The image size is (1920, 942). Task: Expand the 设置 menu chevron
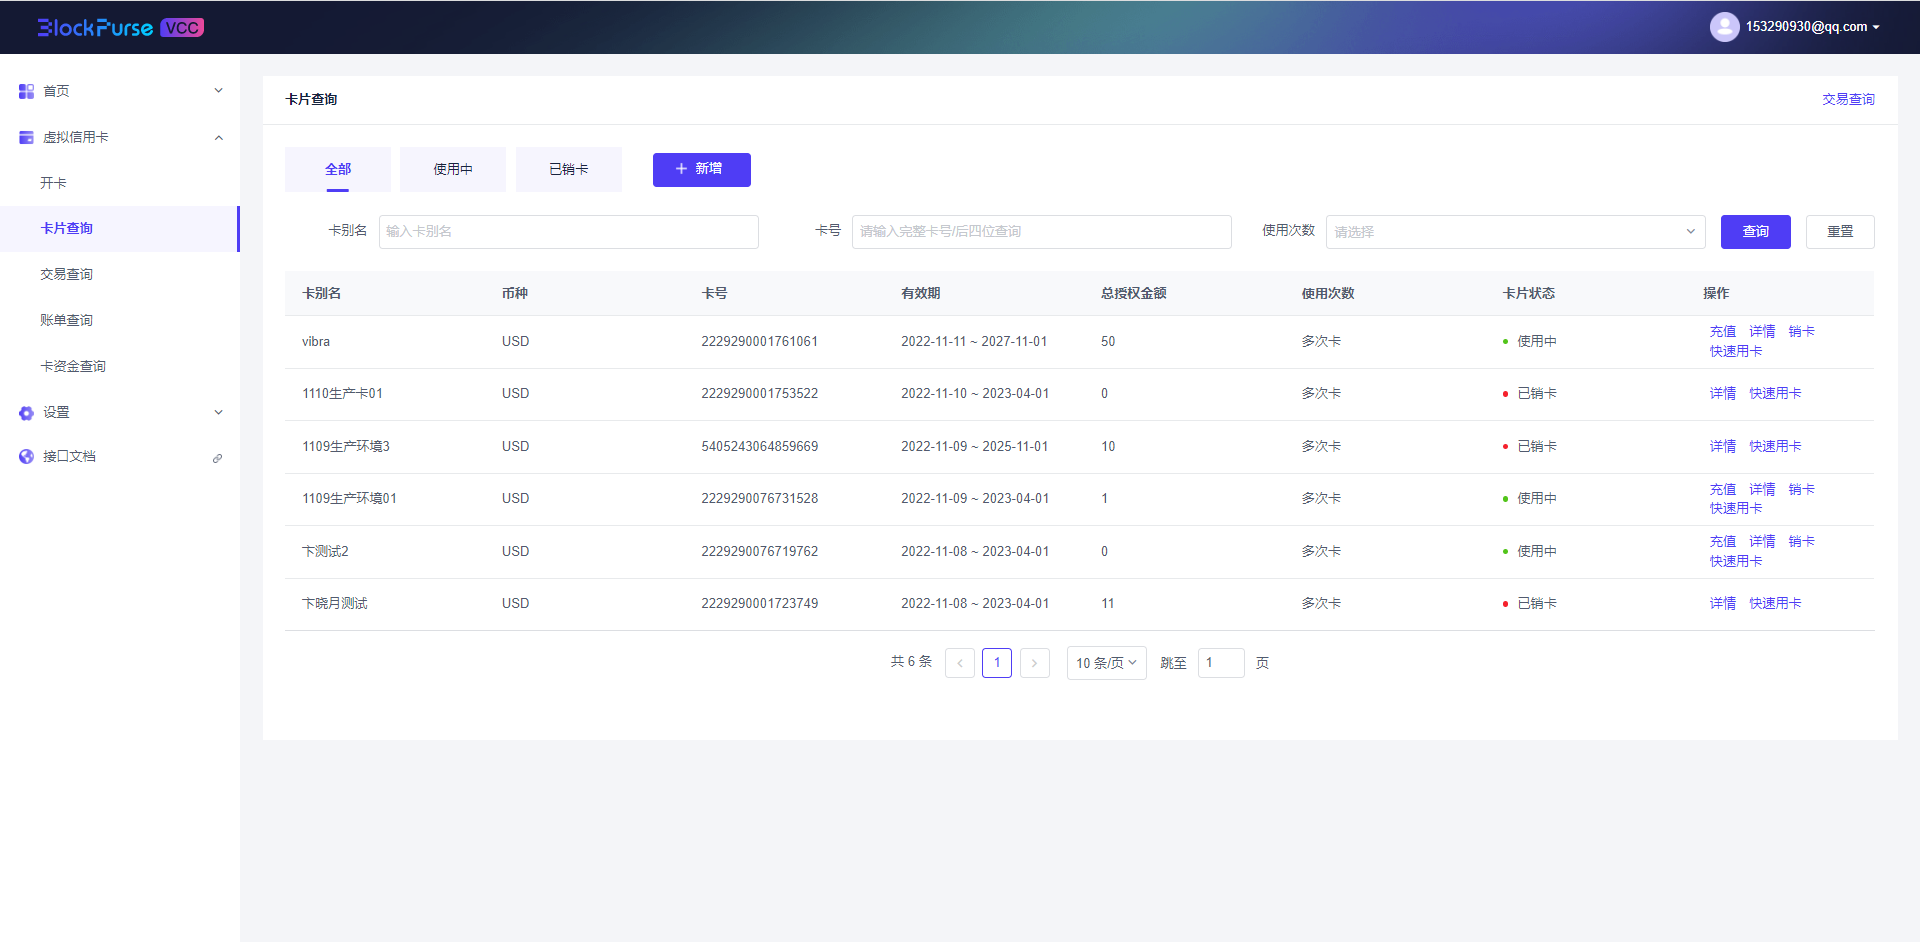(218, 412)
